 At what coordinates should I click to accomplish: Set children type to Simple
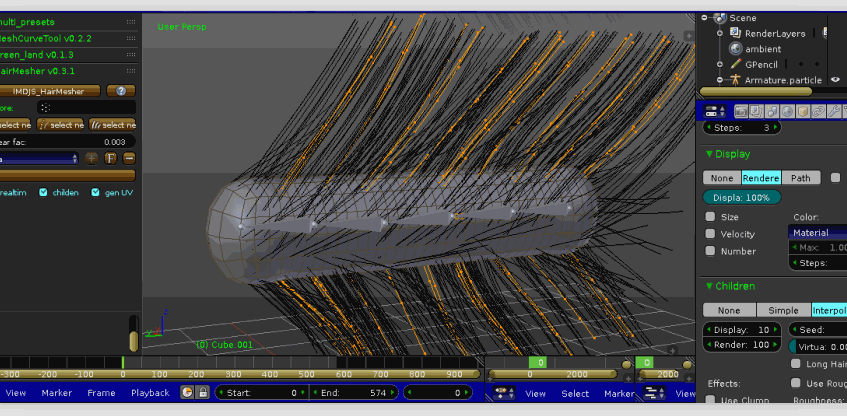coord(783,310)
